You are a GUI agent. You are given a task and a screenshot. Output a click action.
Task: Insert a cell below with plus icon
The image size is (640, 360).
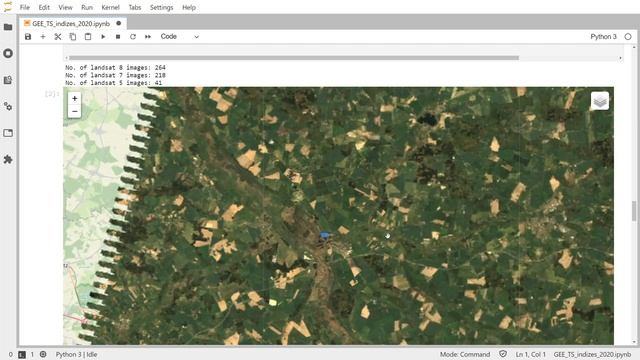click(43, 37)
